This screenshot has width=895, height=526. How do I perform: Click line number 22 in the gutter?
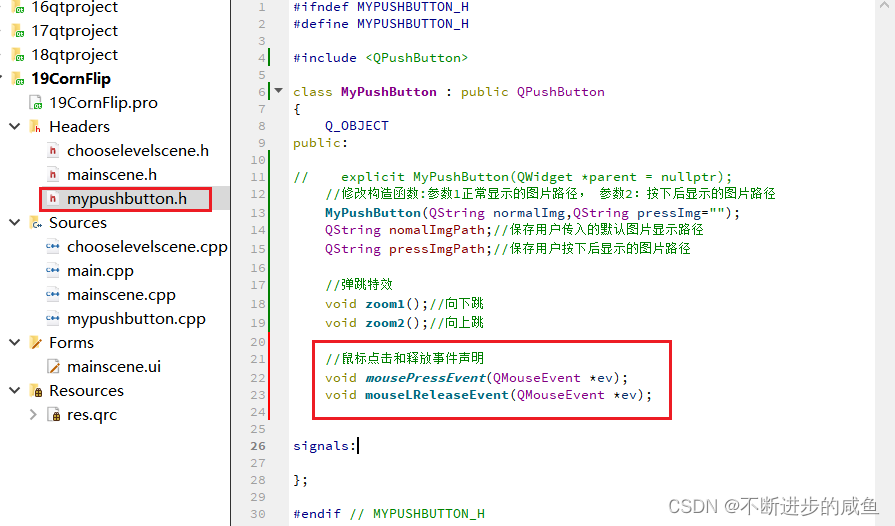coord(258,378)
